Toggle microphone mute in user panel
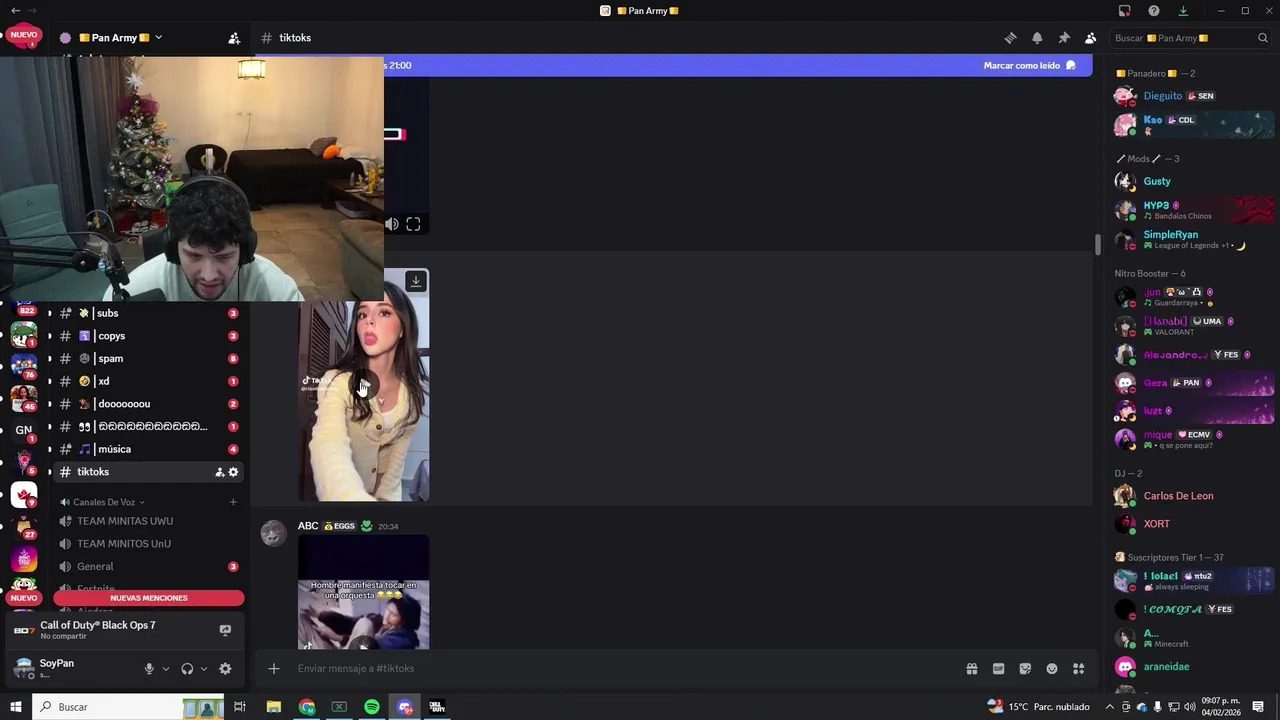 point(149,669)
